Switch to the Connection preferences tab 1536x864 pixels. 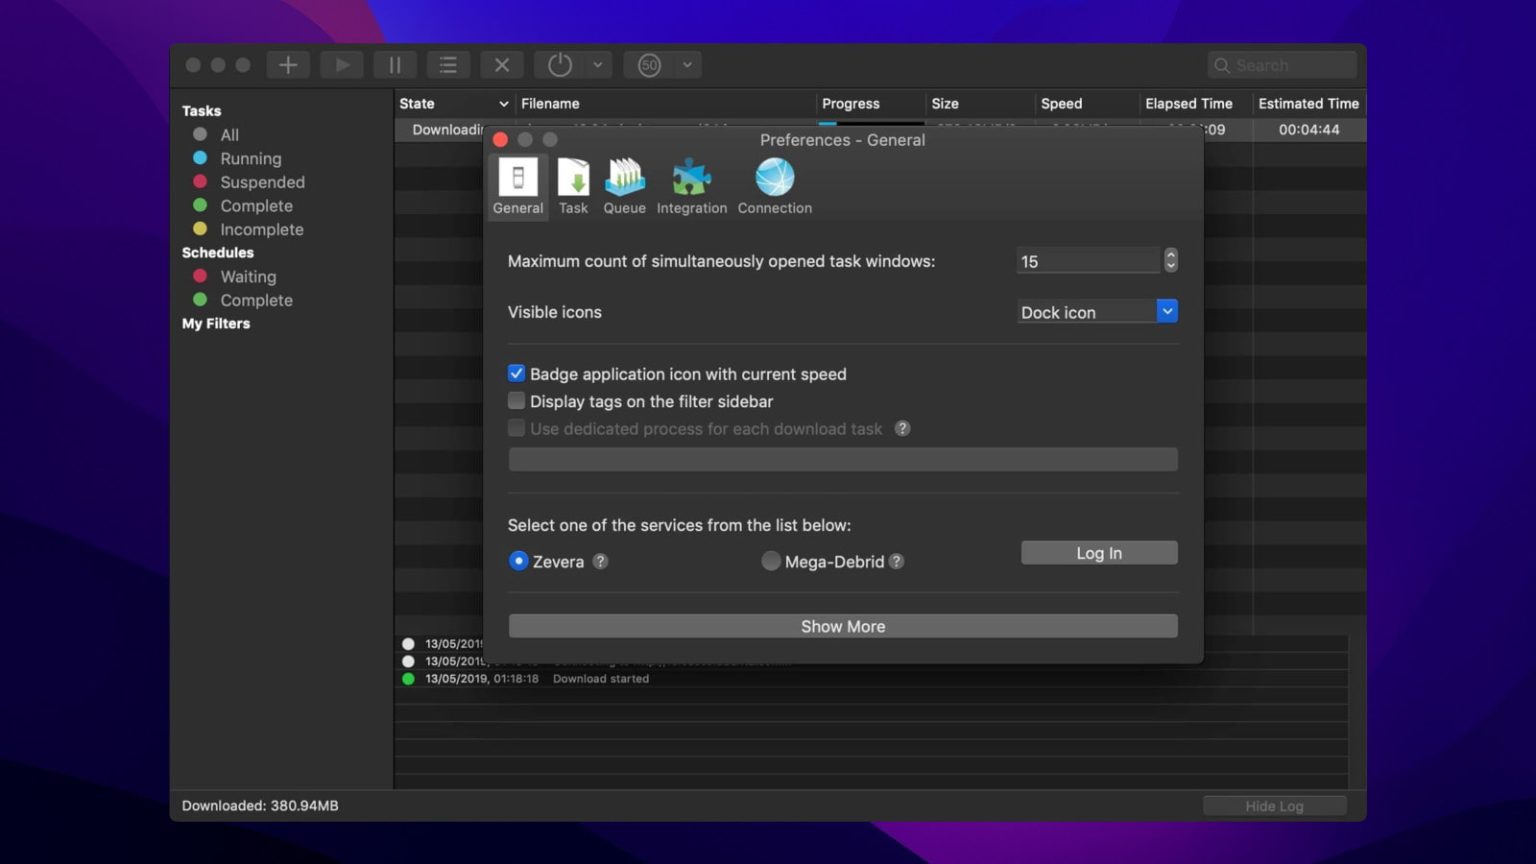[x=774, y=185]
